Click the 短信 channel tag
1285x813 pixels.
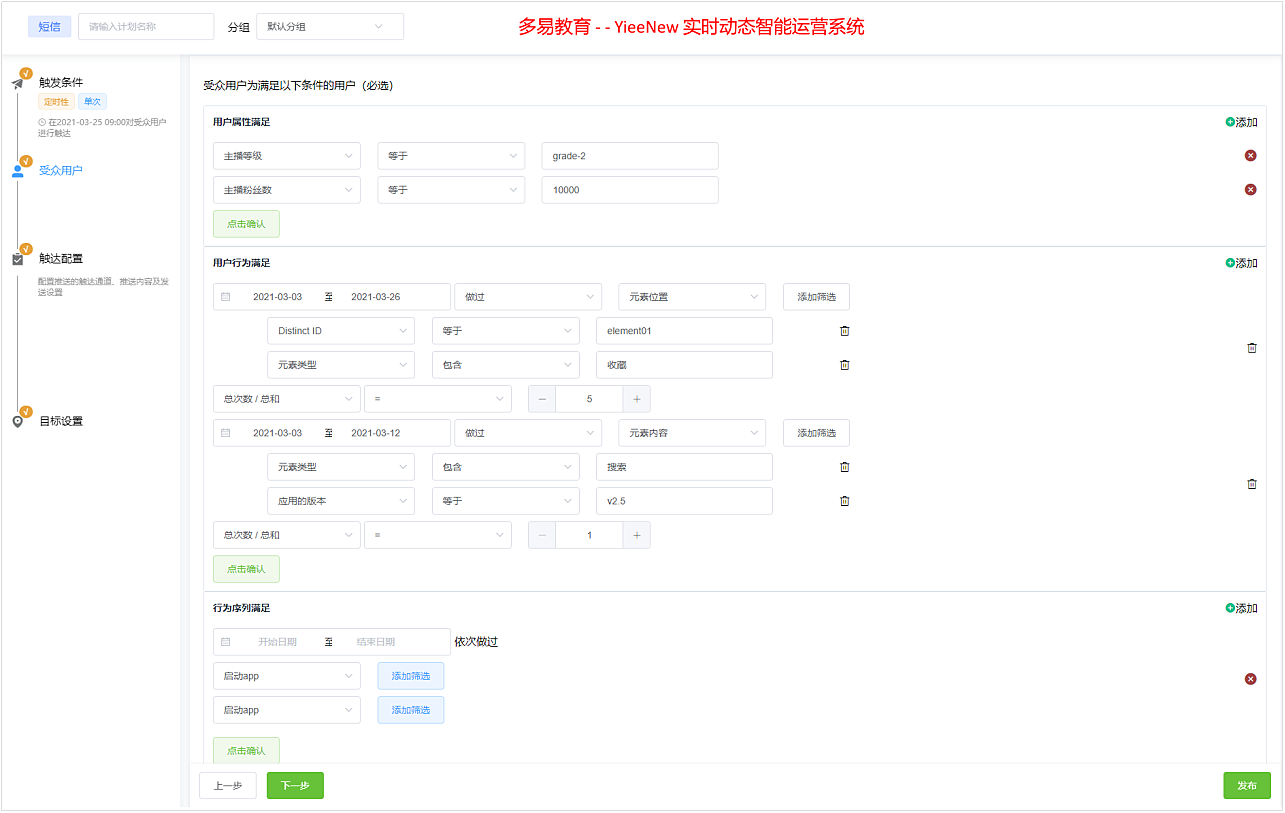[50, 27]
